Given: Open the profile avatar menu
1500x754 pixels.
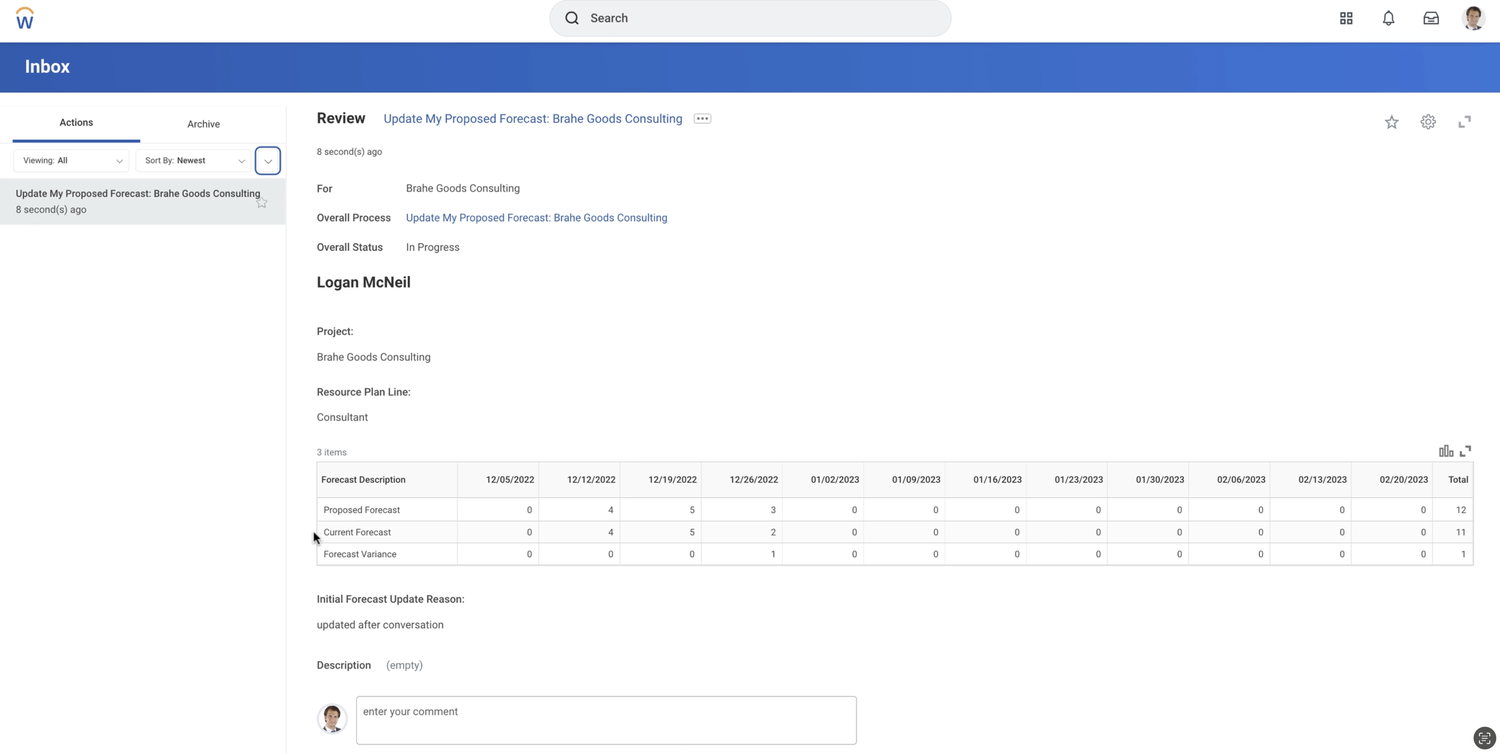Looking at the screenshot, I should pos(1473,18).
